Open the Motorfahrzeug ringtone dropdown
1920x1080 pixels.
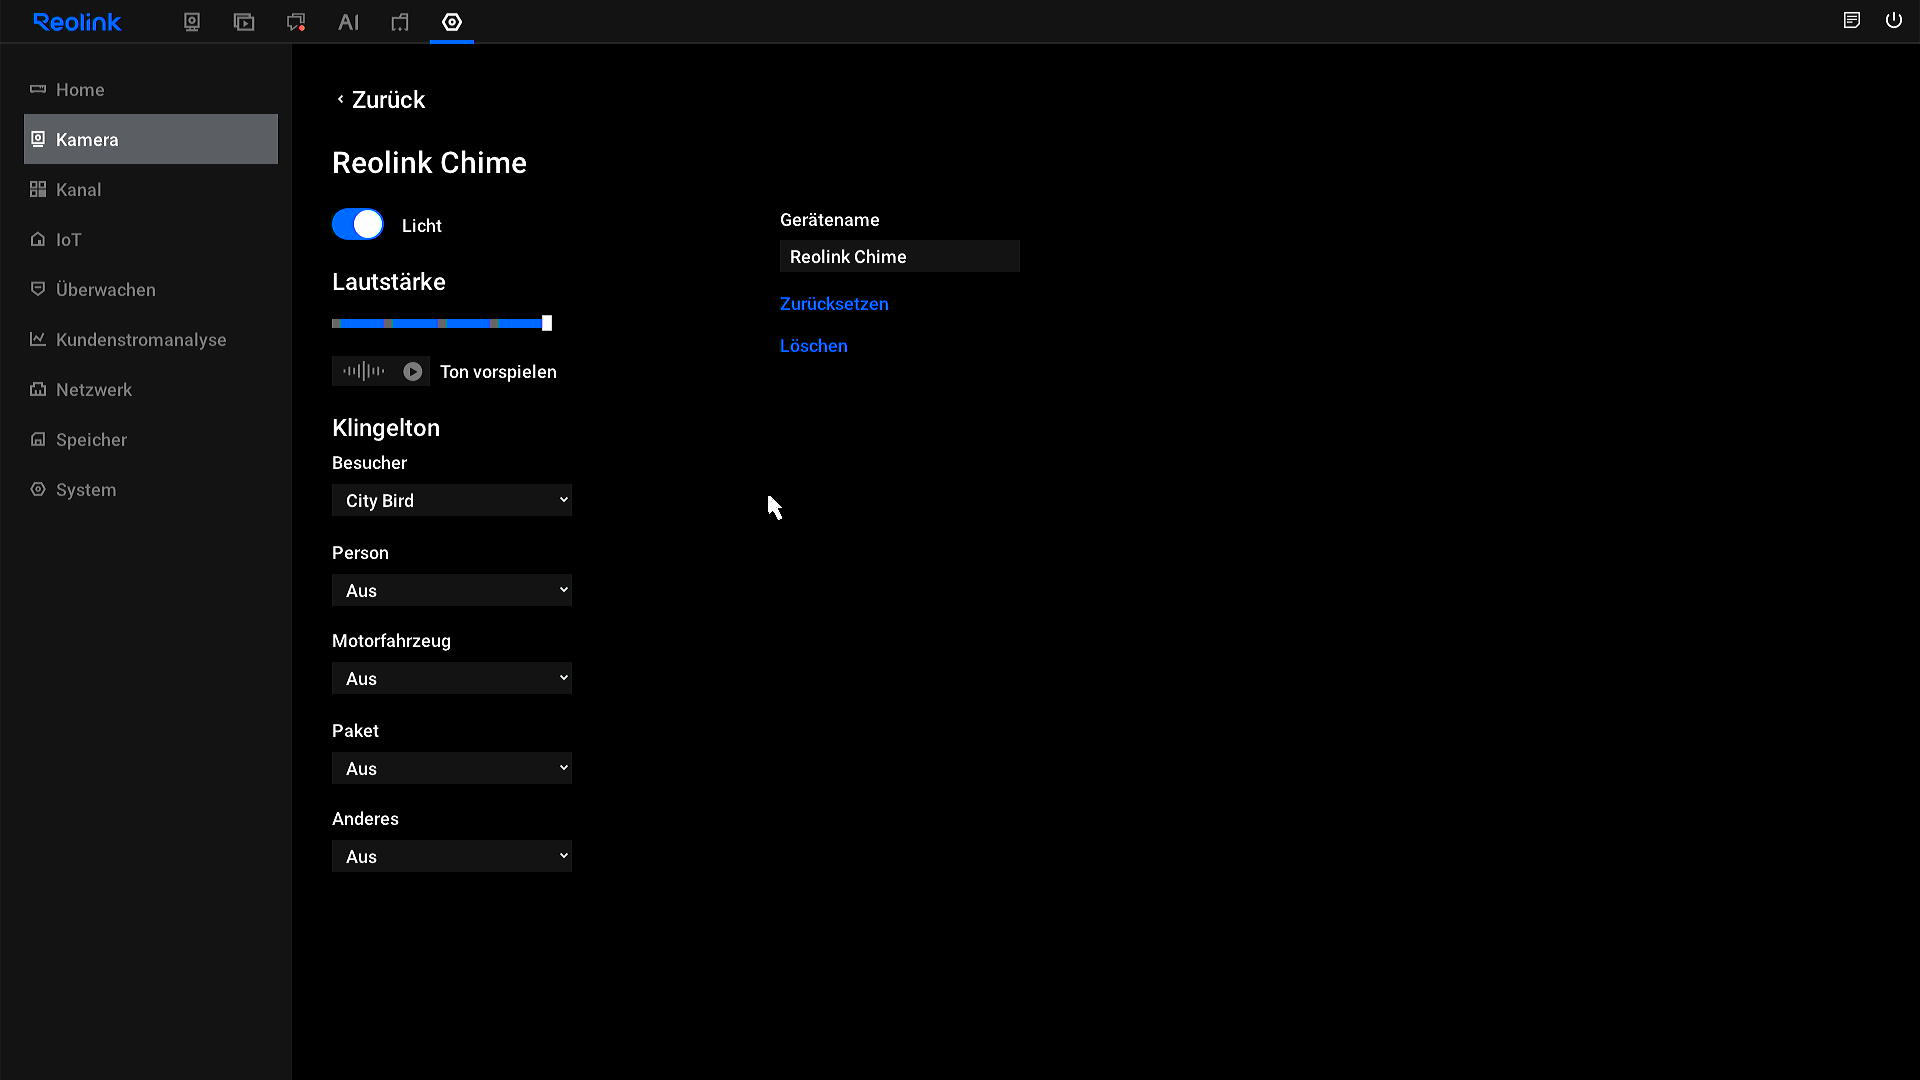tap(452, 678)
